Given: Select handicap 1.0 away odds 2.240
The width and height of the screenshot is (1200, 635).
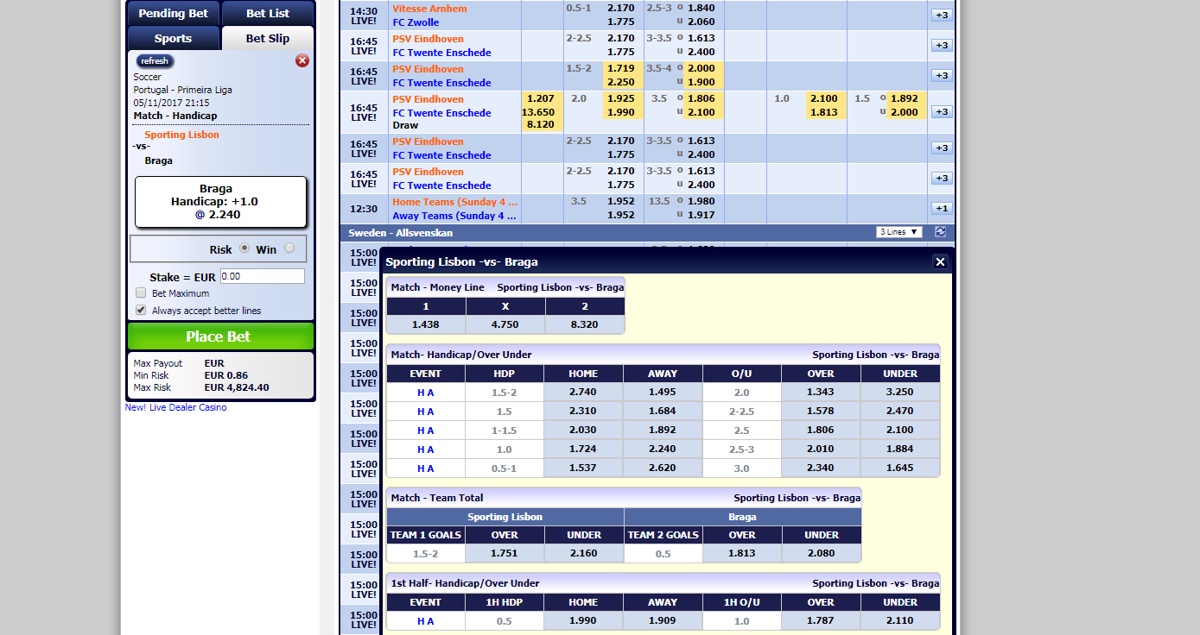Looking at the screenshot, I should 662,449.
